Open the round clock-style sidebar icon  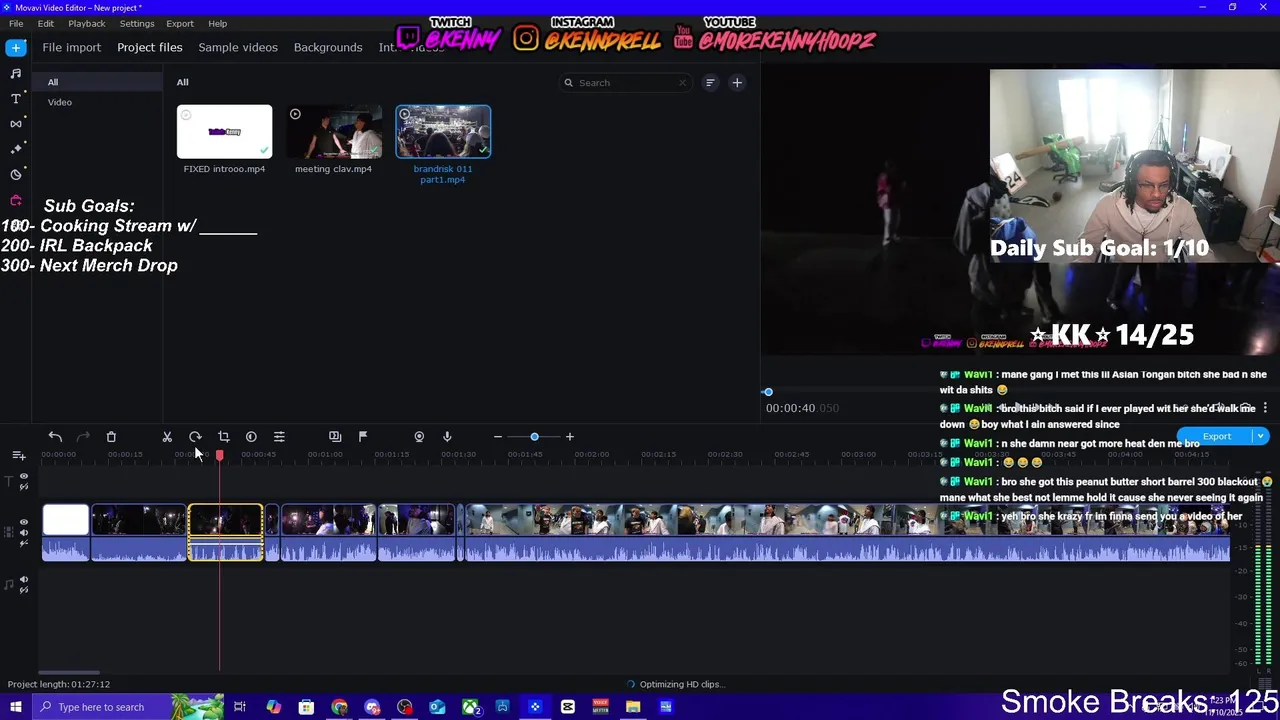[16, 174]
